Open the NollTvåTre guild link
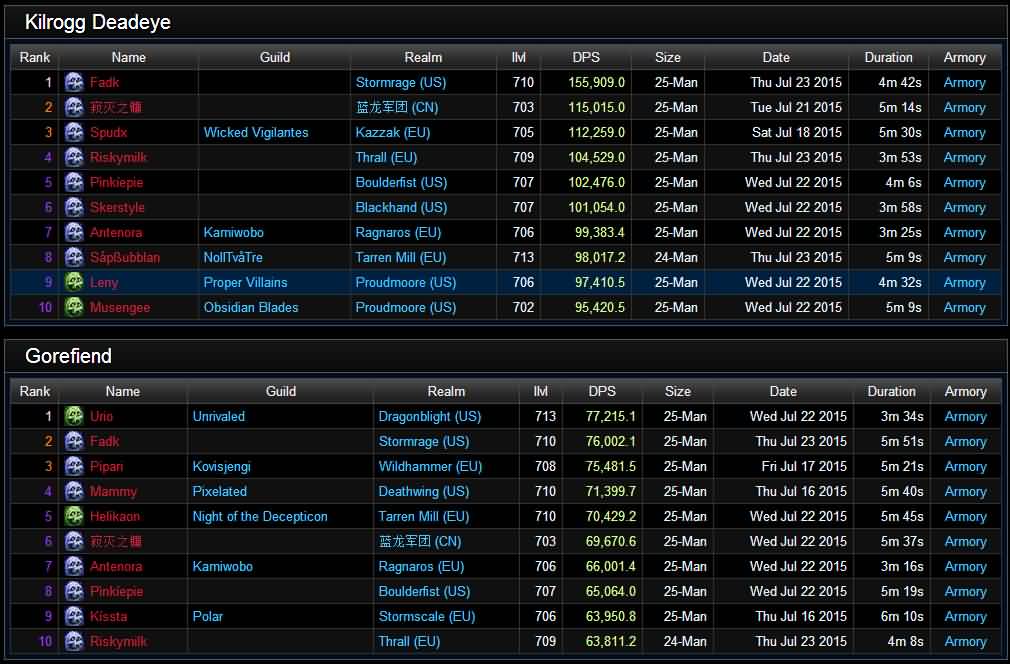Image resolution: width=1010 pixels, height=664 pixels. coord(233,258)
